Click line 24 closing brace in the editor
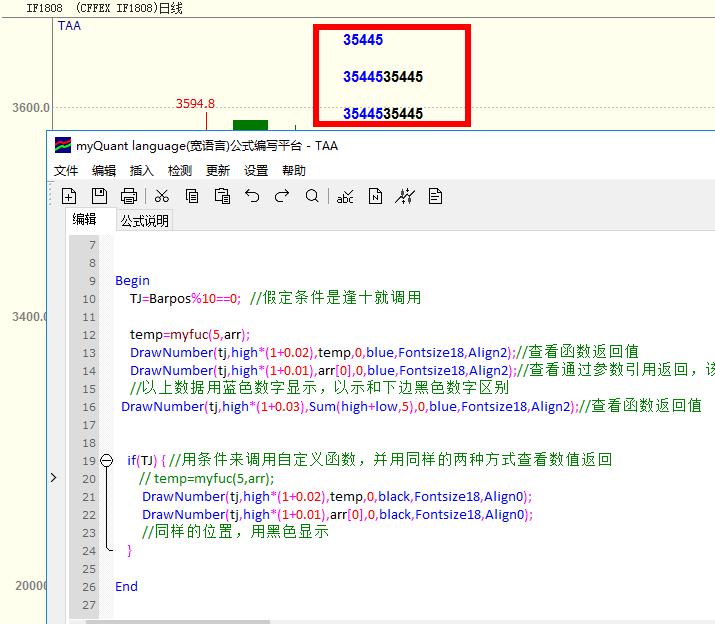715x624 pixels. [x=129, y=550]
